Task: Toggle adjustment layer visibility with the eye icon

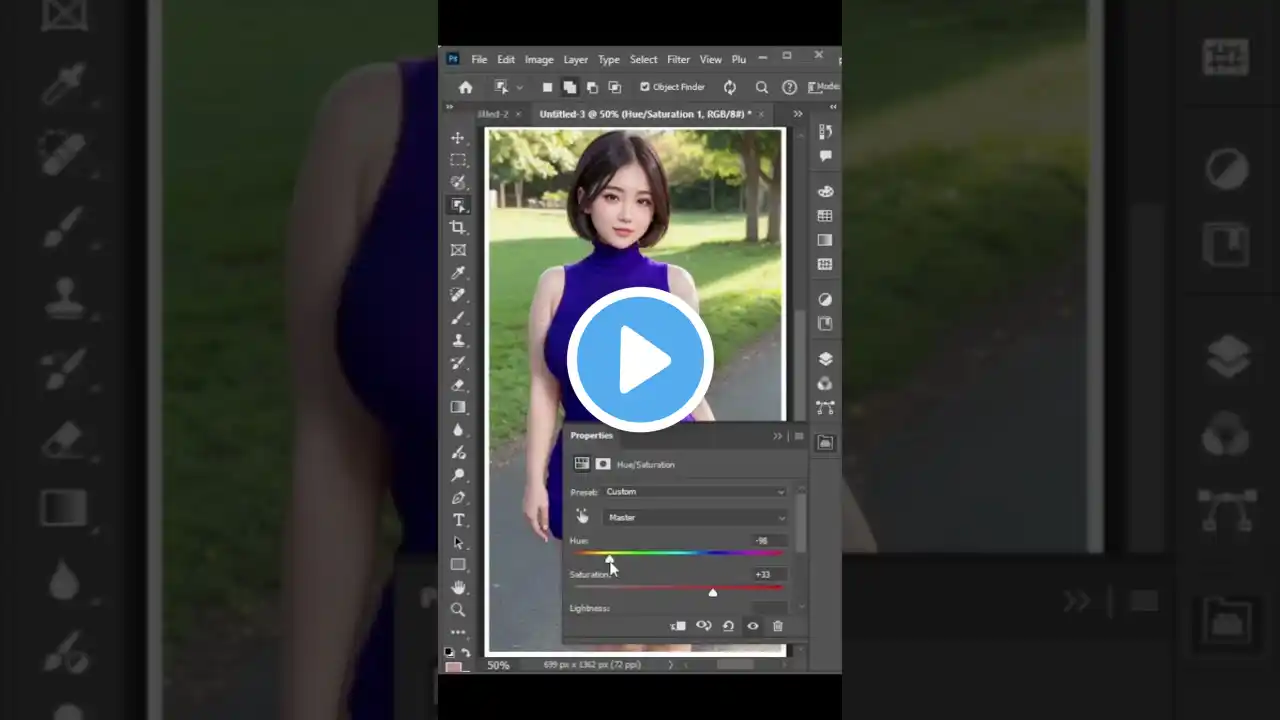Action: click(753, 626)
